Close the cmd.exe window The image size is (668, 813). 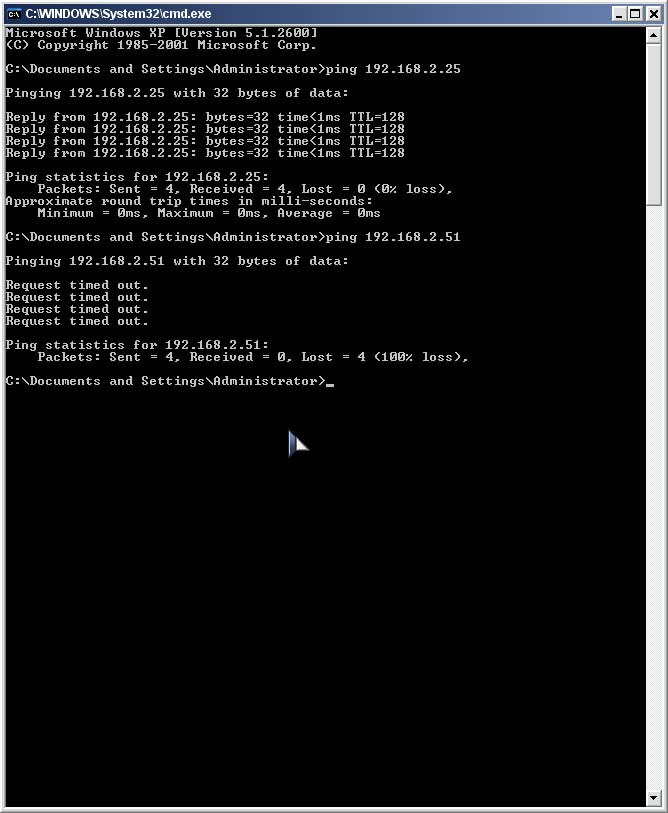click(653, 14)
